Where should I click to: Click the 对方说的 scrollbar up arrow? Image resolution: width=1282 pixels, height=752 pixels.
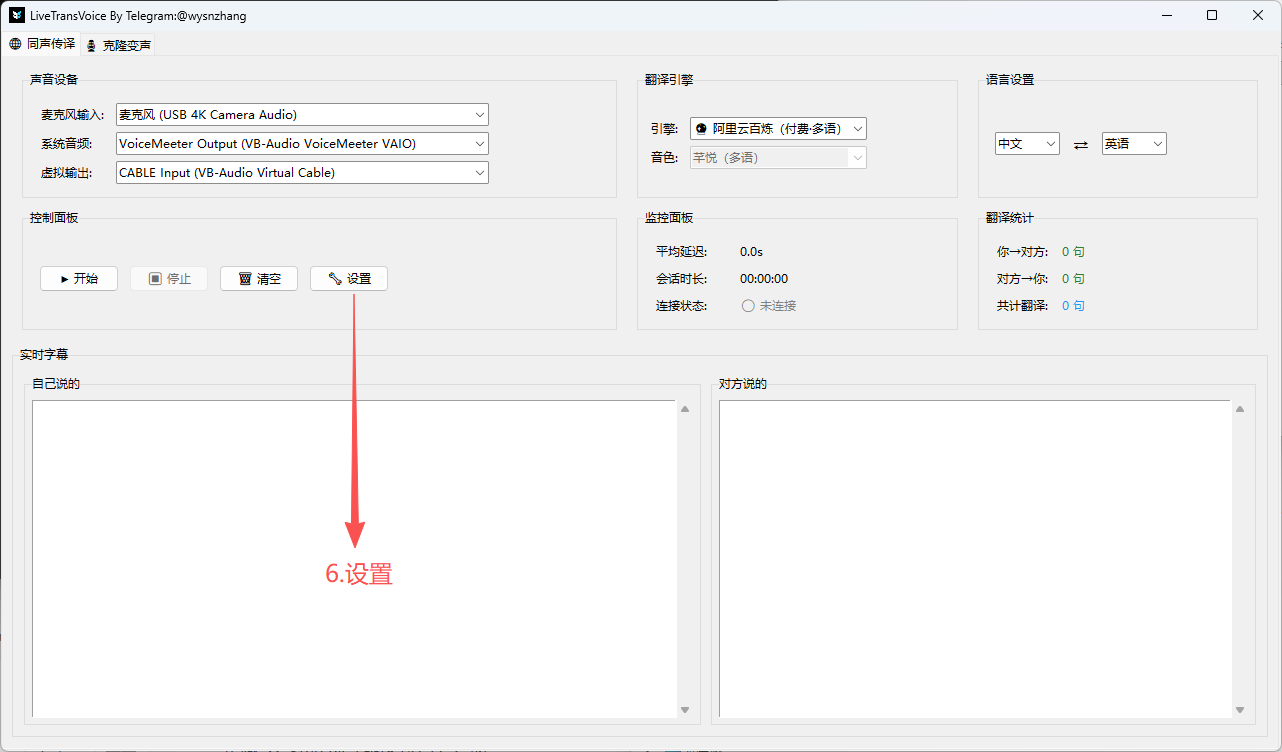click(x=1239, y=409)
